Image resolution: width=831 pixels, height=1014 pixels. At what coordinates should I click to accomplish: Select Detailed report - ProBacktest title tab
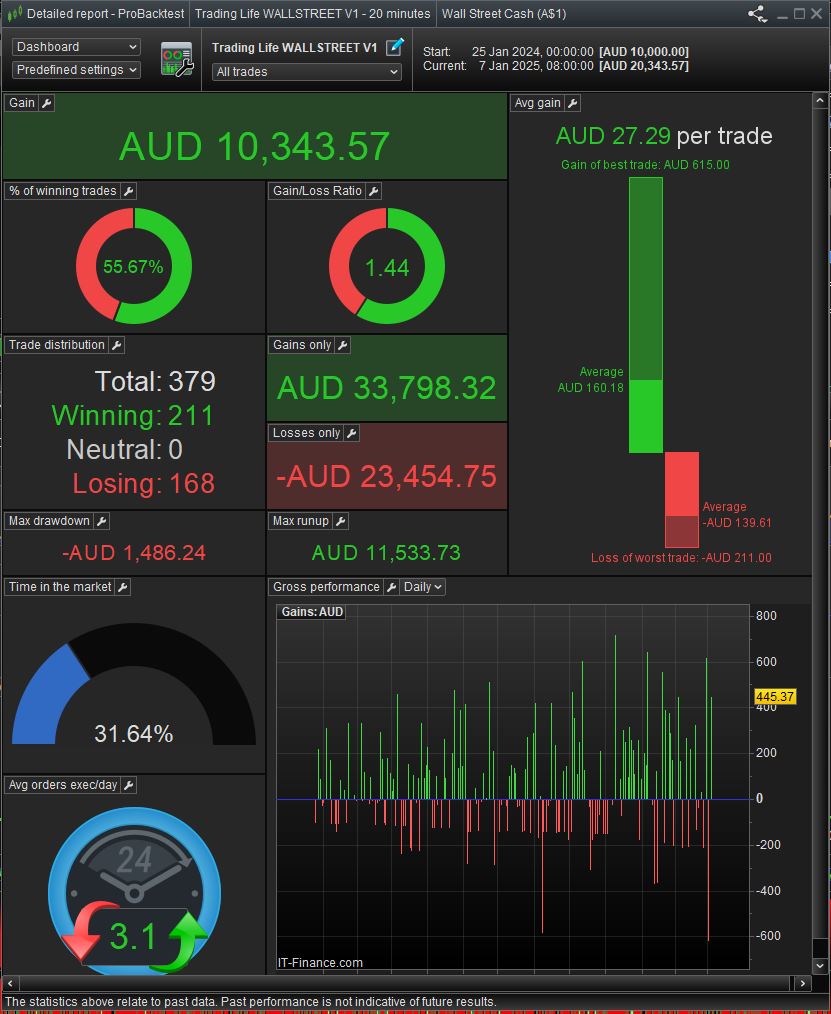(x=105, y=14)
